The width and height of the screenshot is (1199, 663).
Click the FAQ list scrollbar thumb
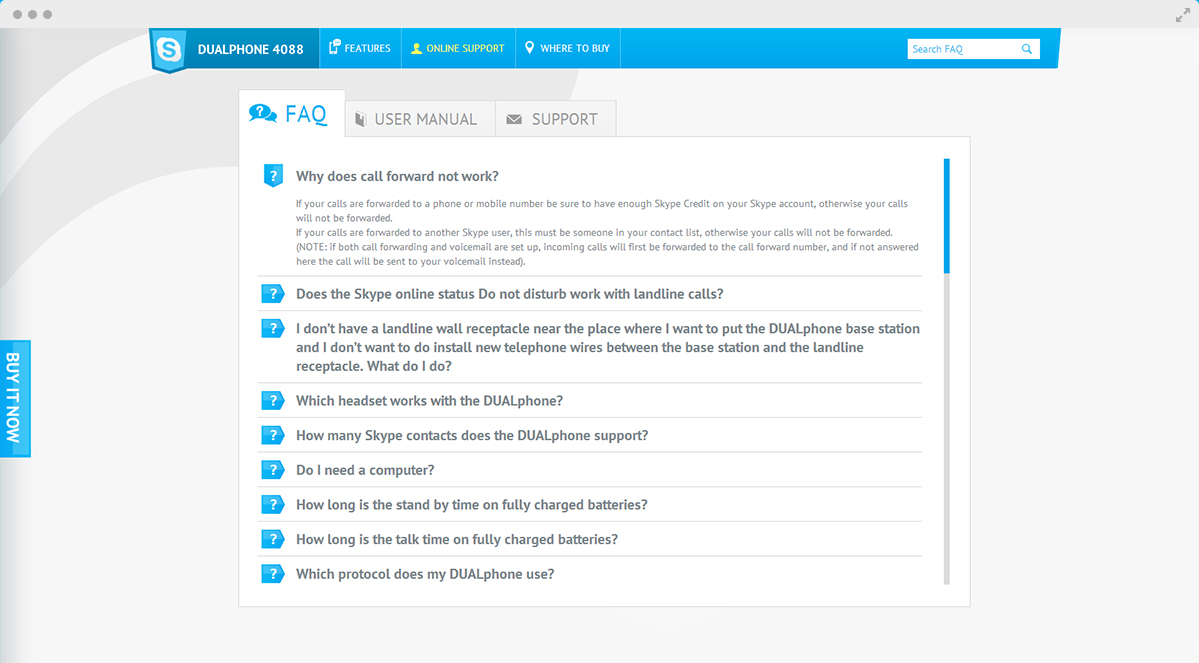pos(947,216)
